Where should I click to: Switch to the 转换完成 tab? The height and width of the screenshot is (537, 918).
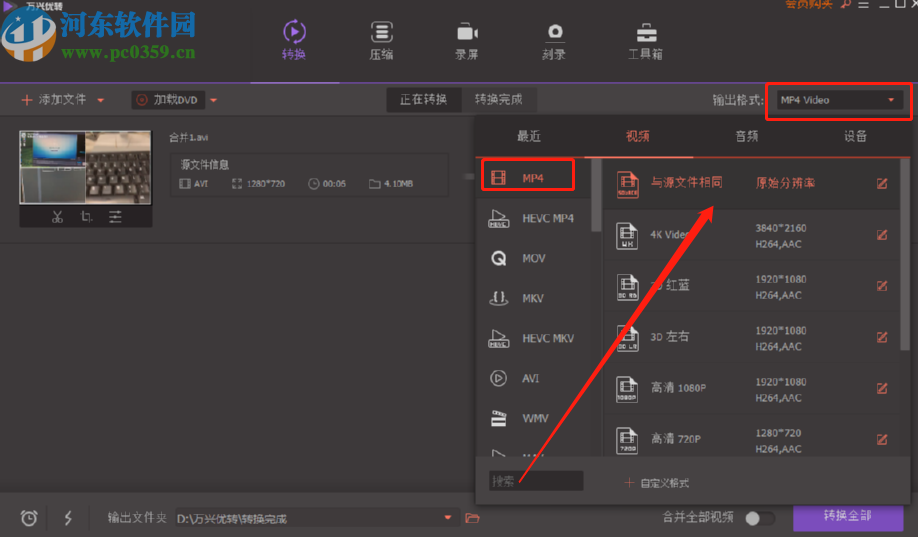[x=498, y=100]
